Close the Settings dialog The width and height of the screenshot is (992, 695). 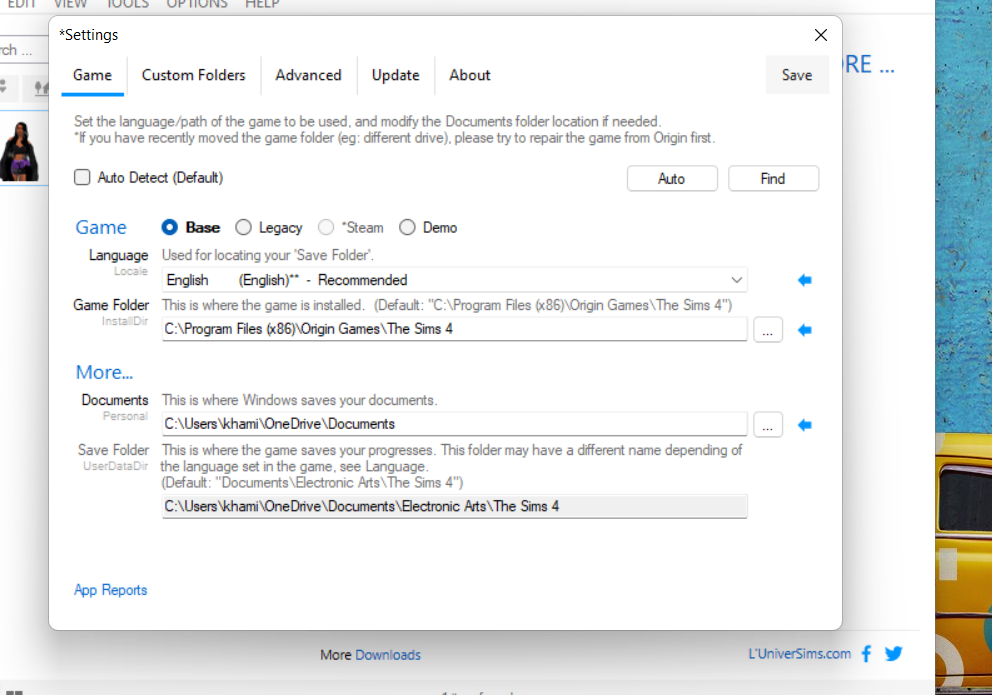pos(821,35)
